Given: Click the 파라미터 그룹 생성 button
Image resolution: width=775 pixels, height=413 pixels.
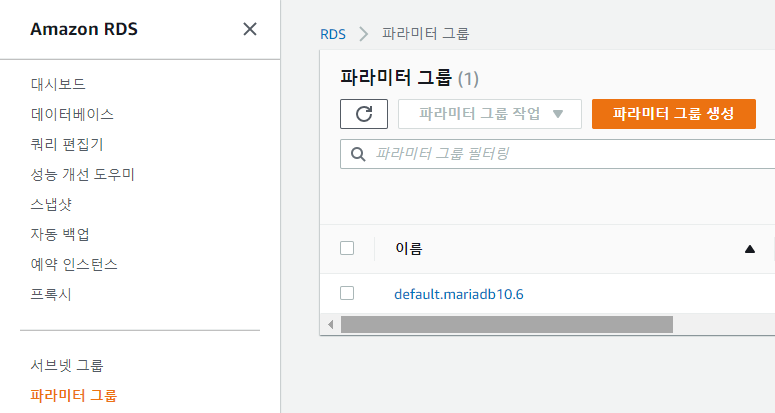Looking at the screenshot, I should [x=674, y=114].
